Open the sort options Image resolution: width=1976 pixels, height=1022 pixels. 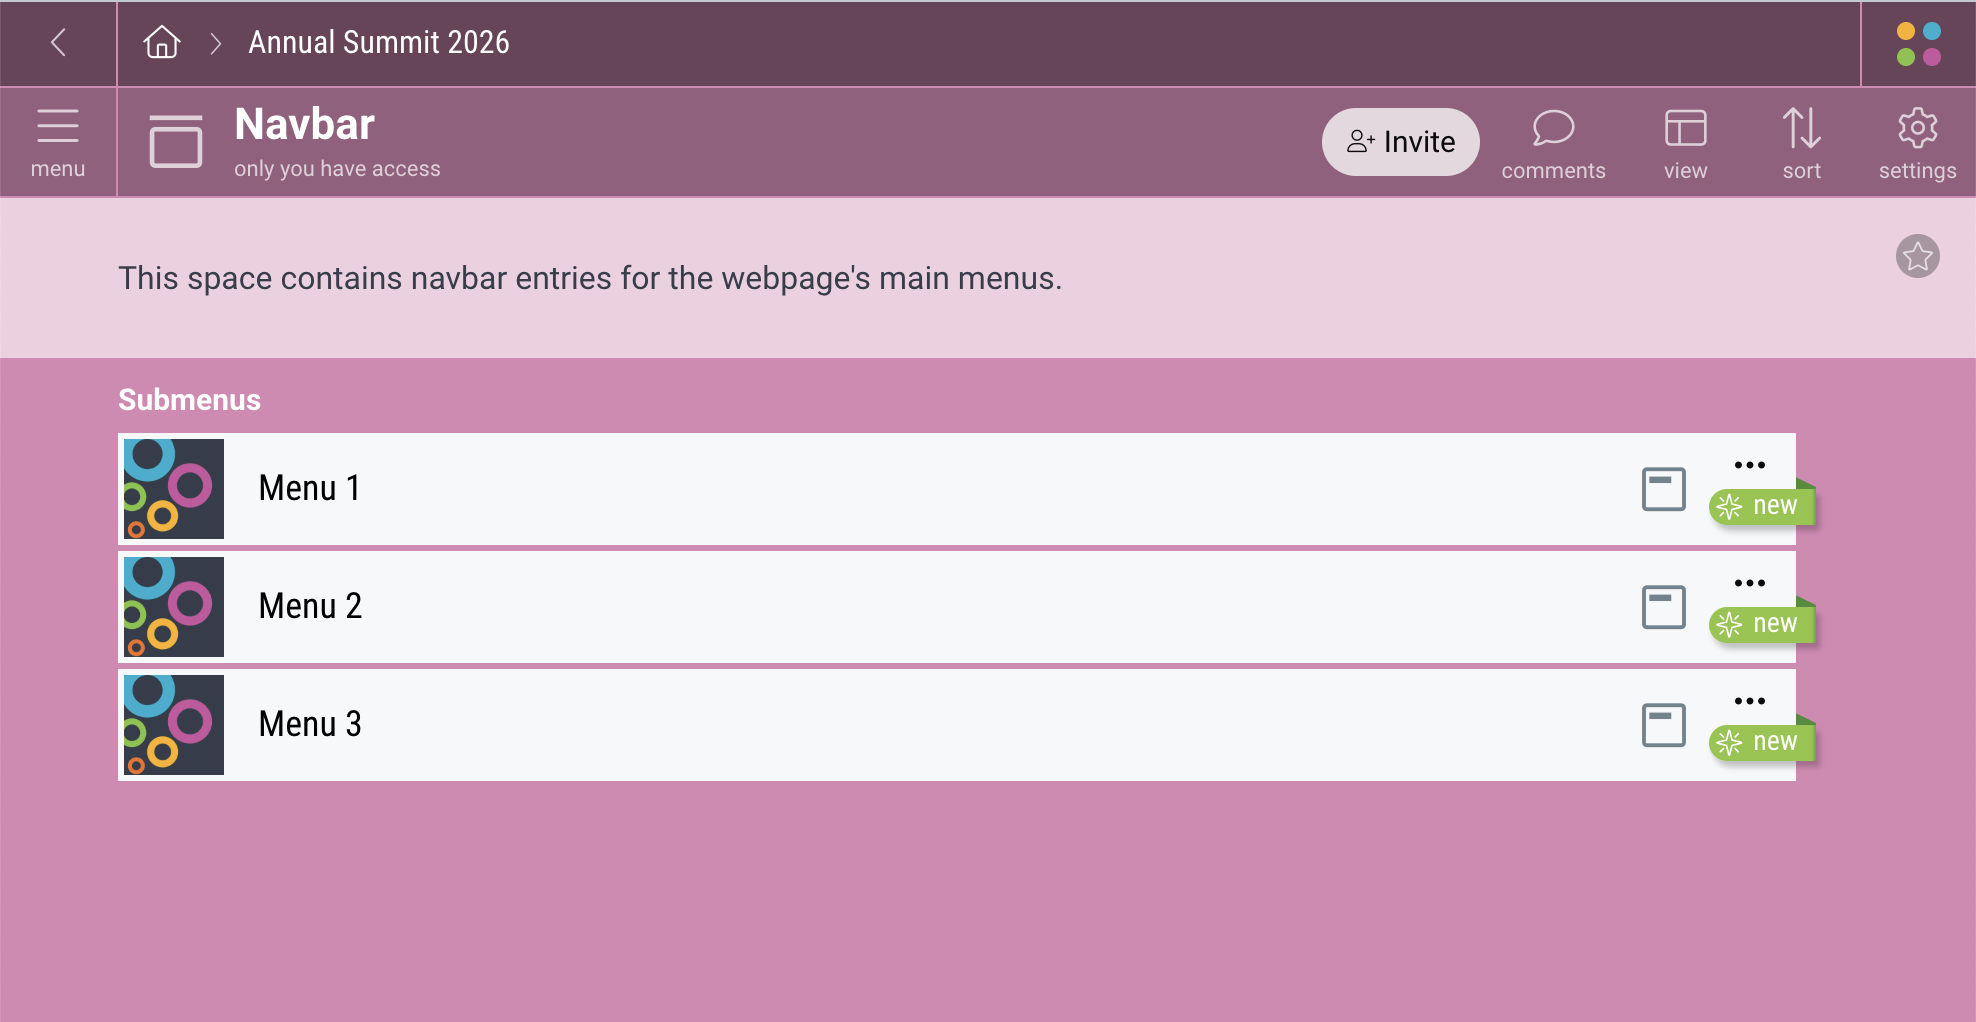pyautogui.click(x=1801, y=143)
